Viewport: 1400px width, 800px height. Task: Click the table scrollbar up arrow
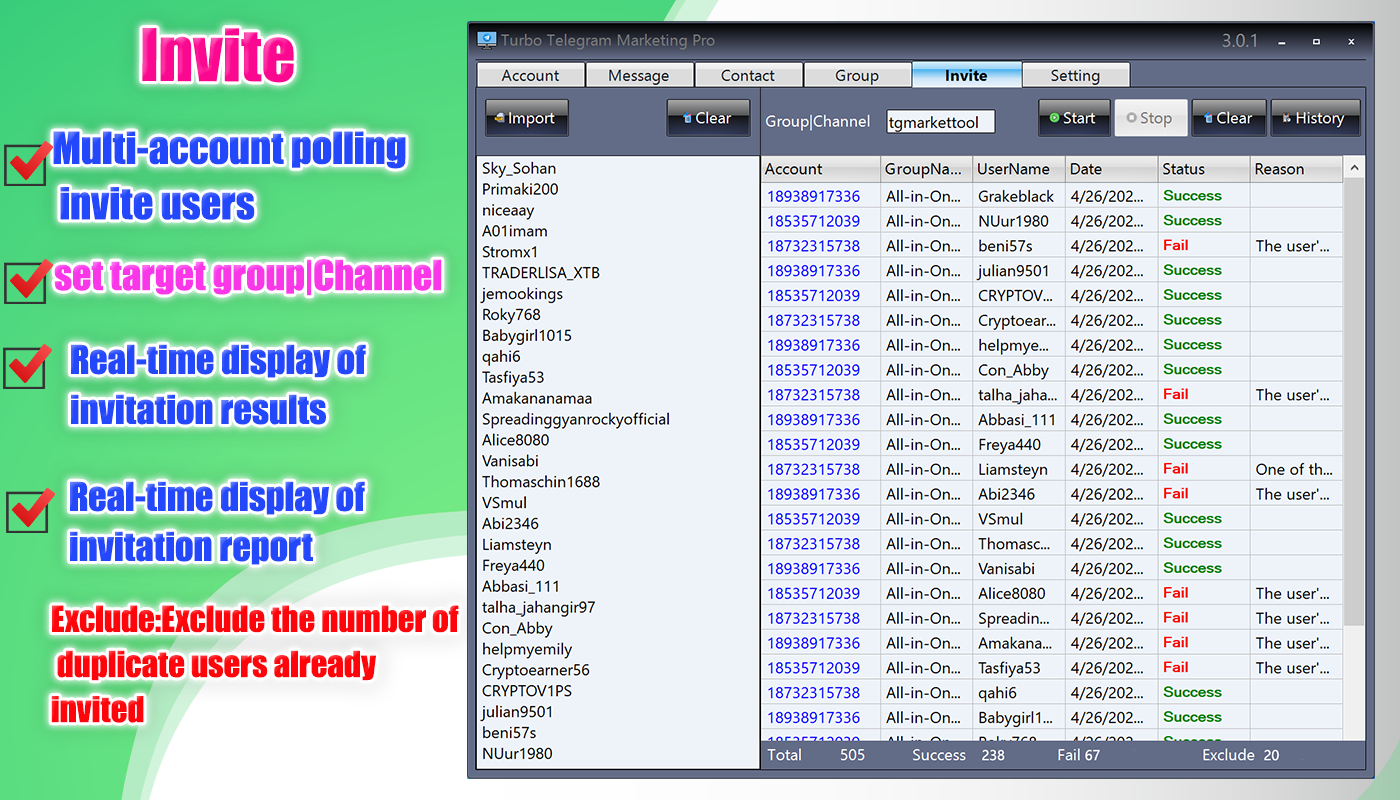click(x=1355, y=168)
